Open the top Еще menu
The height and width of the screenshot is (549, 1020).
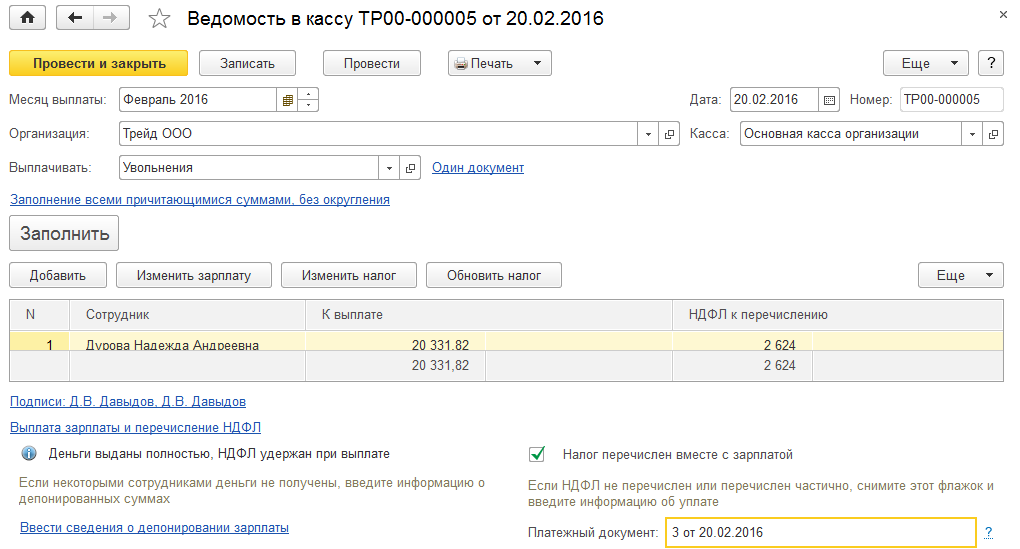(x=925, y=63)
